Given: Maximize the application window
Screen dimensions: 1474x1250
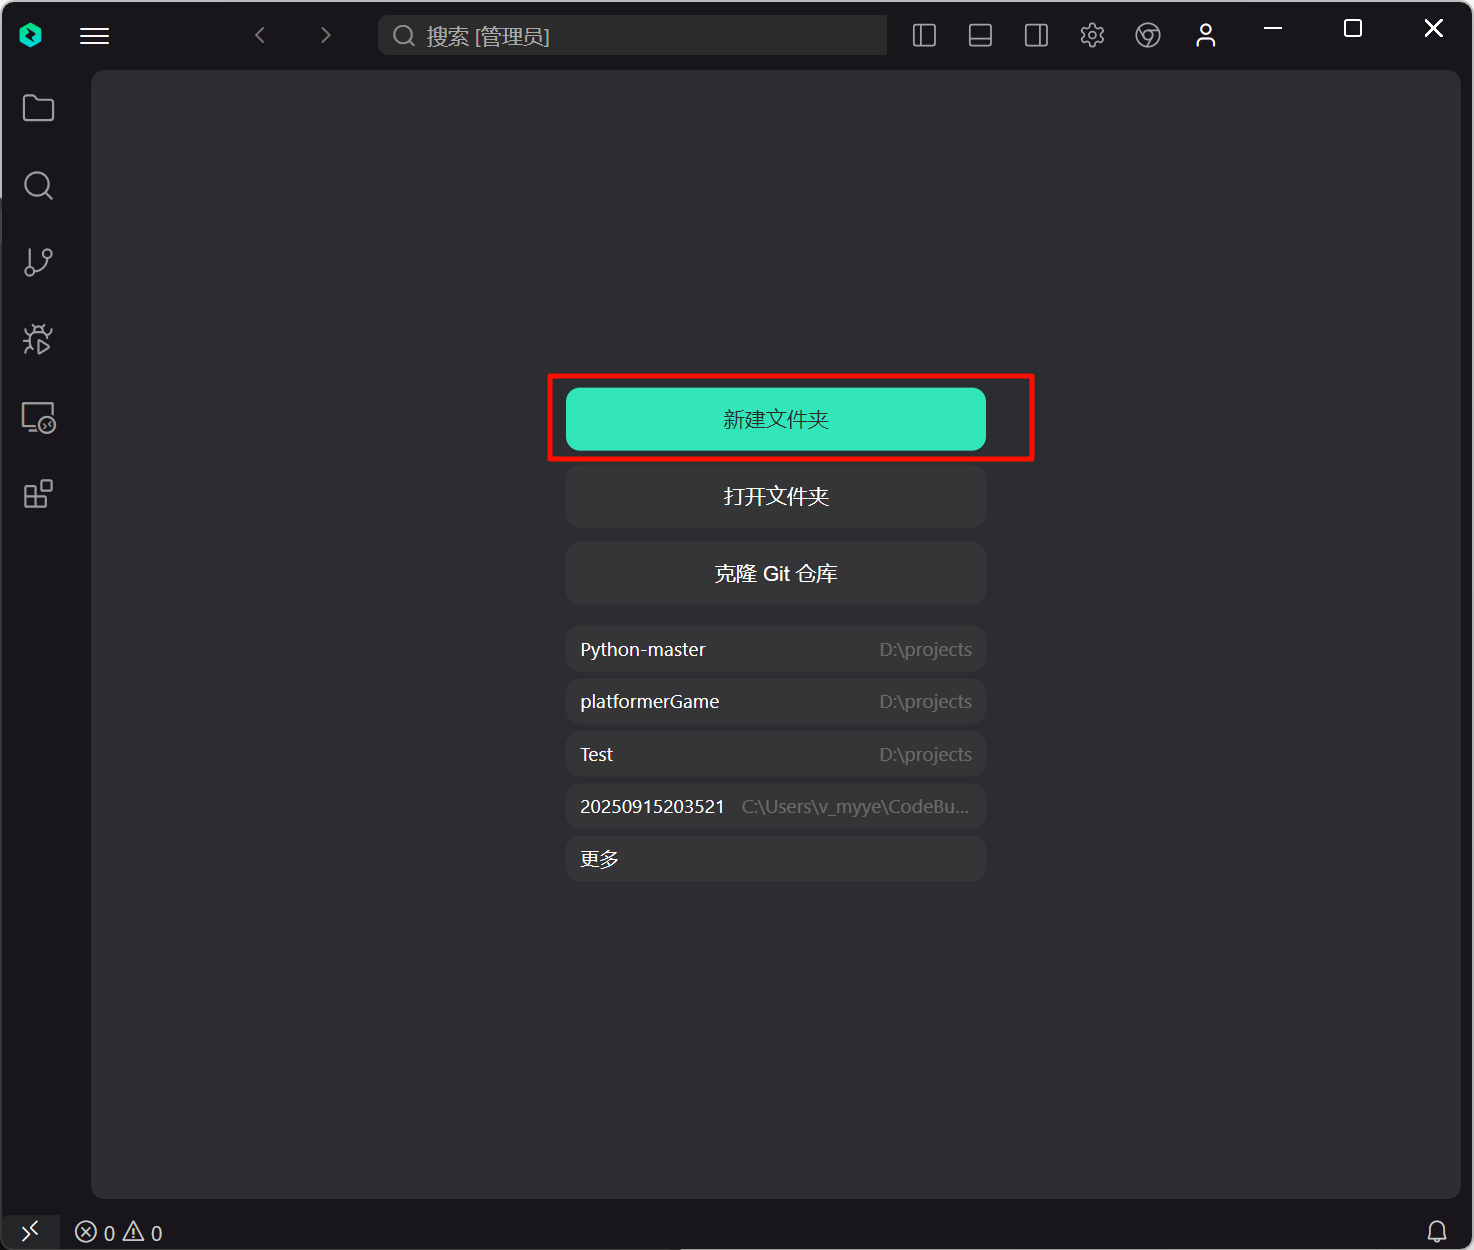Looking at the screenshot, I should [x=1353, y=29].
